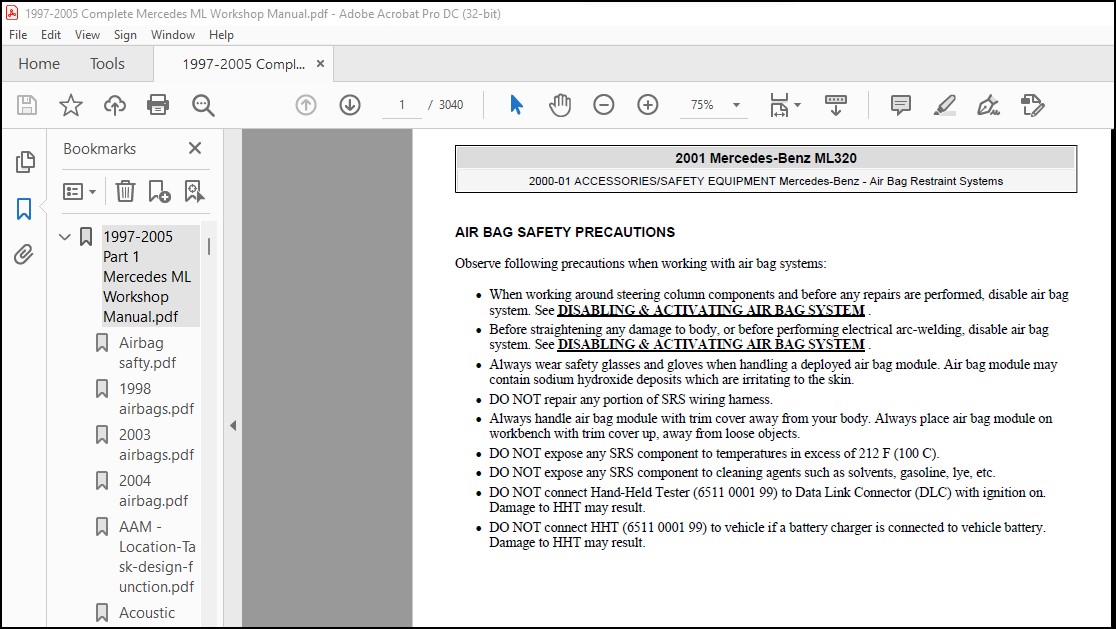Click the 2001 Mercedes-Benz ML320 title
1116x629 pixels.
[x=766, y=158]
